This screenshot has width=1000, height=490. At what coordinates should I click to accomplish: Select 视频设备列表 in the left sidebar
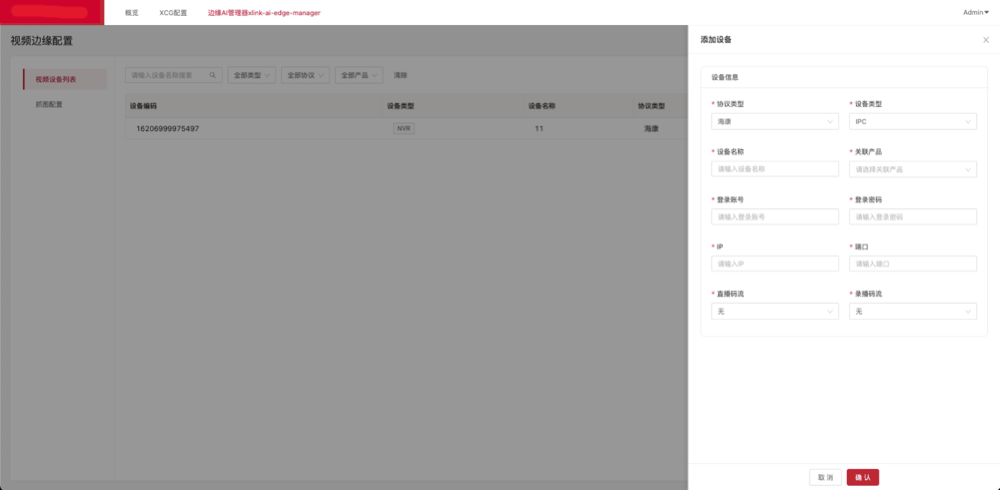pyautogui.click(x=56, y=78)
